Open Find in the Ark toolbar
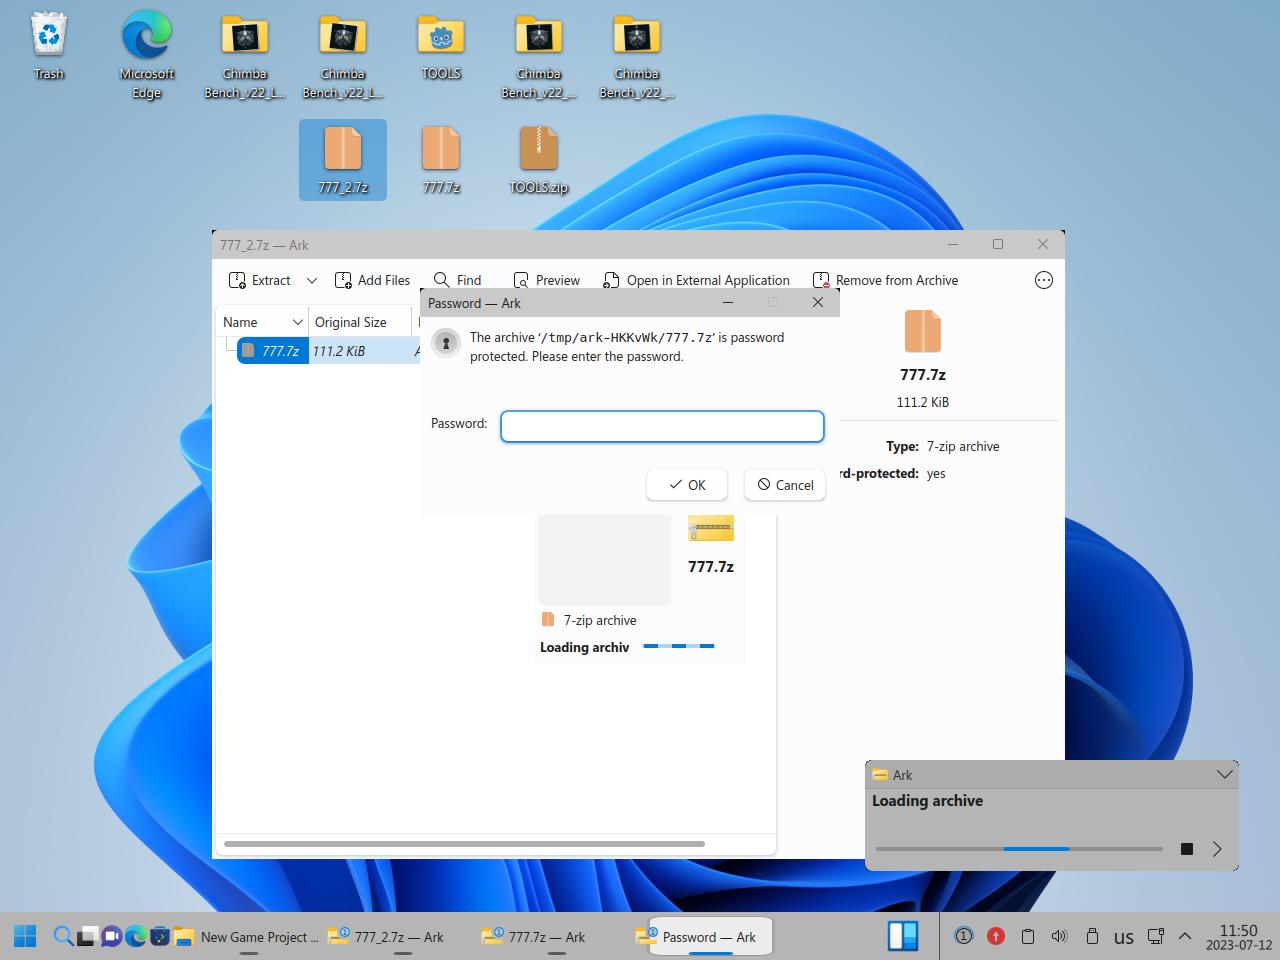 tap(457, 281)
